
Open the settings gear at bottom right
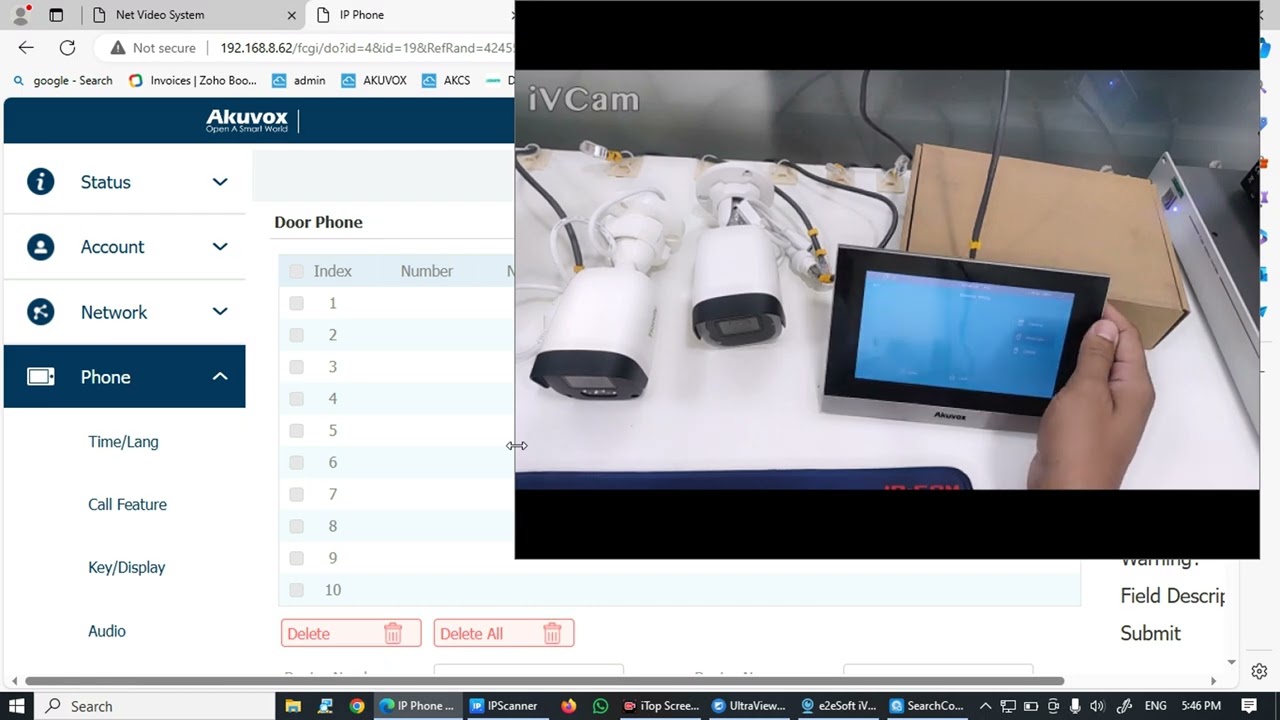[1259, 671]
